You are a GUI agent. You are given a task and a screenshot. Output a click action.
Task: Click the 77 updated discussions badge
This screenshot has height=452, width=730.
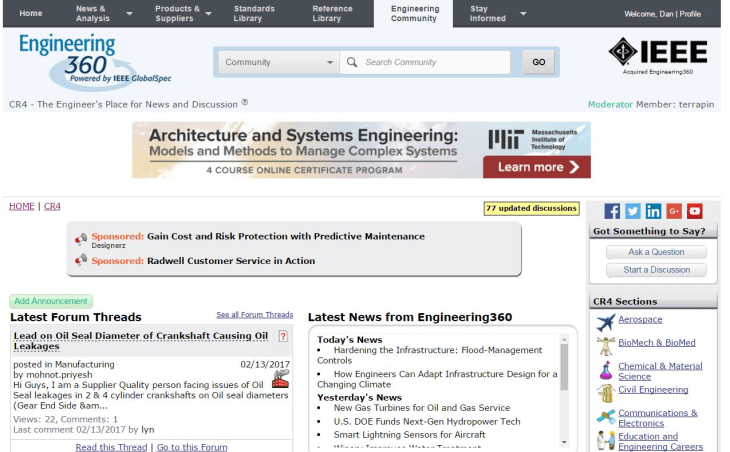(x=531, y=208)
